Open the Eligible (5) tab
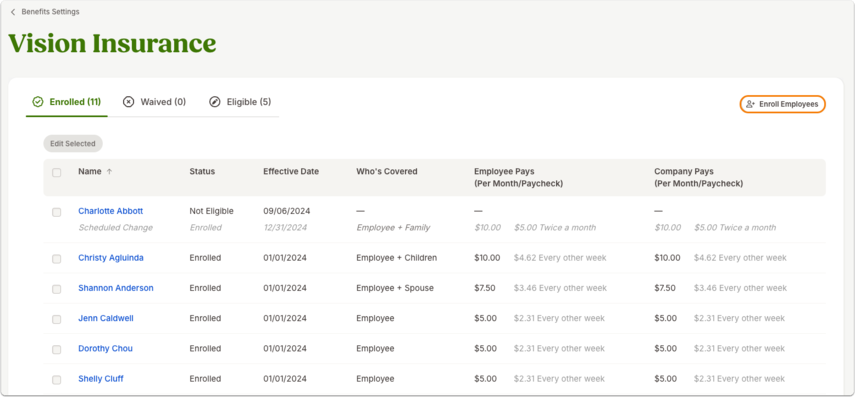 240,102
